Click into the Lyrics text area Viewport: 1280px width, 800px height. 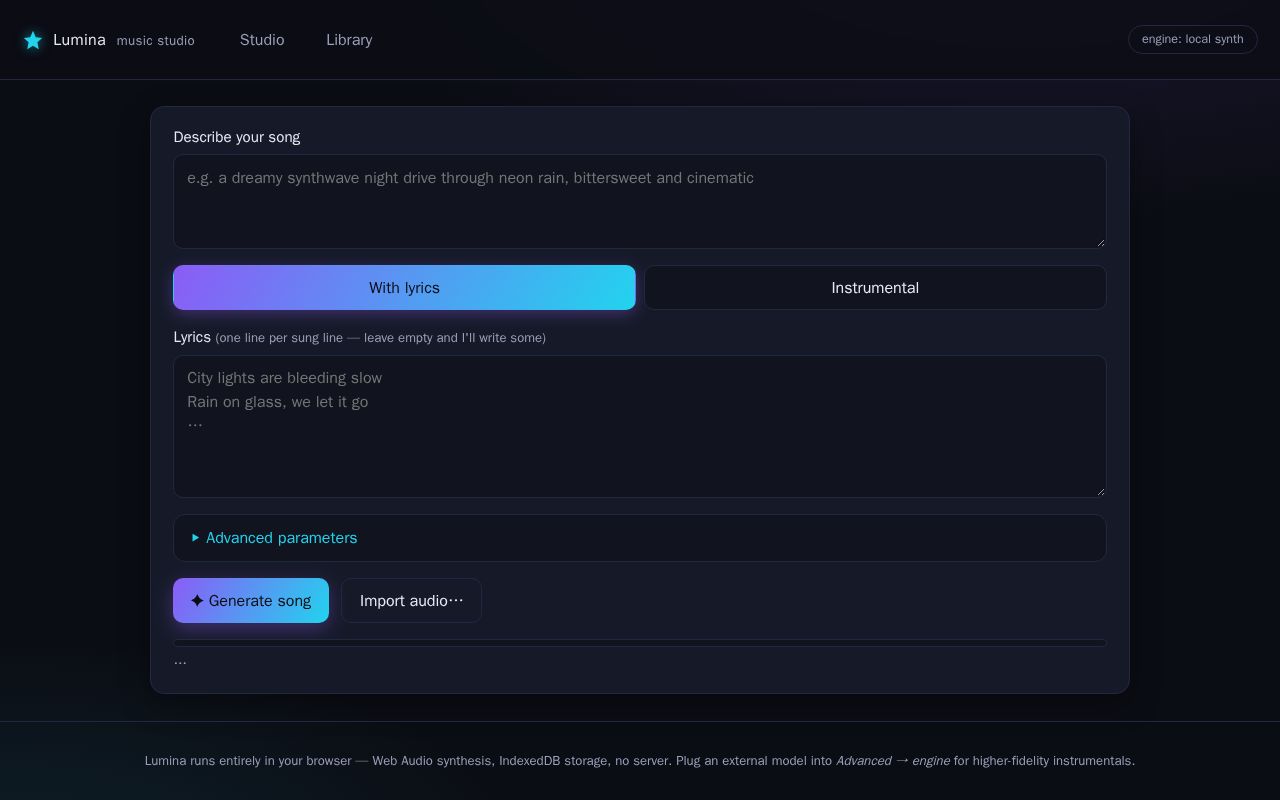pos(640,426)
